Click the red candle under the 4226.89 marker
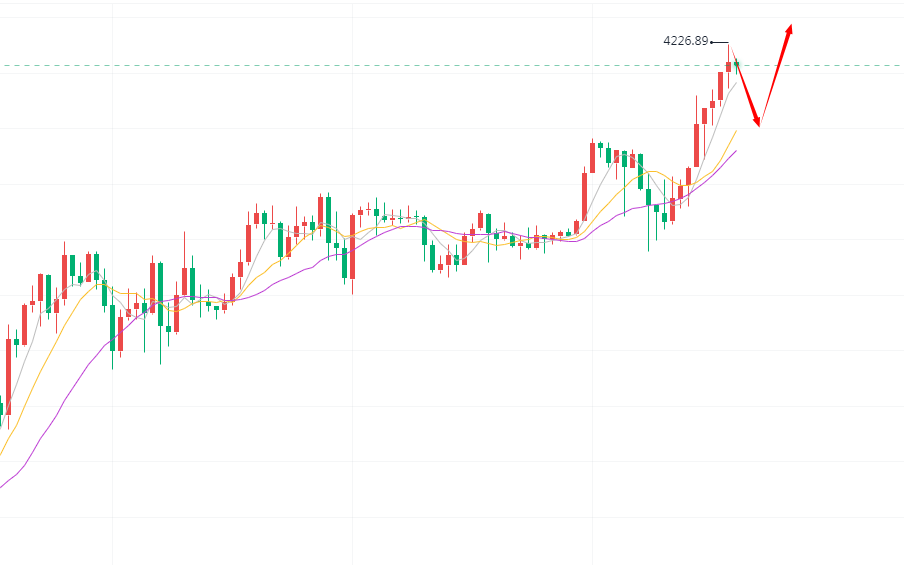 [729, 67]
